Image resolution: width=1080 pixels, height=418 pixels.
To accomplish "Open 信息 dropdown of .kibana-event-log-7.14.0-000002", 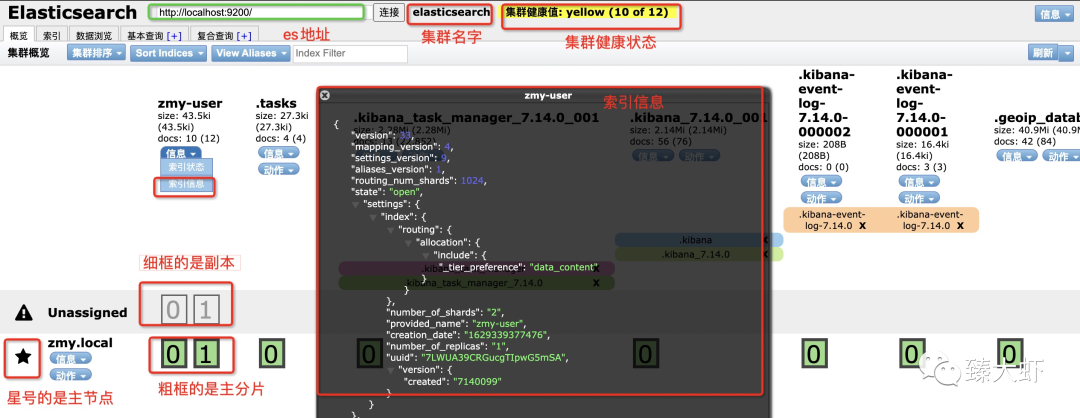I will 822,182.
